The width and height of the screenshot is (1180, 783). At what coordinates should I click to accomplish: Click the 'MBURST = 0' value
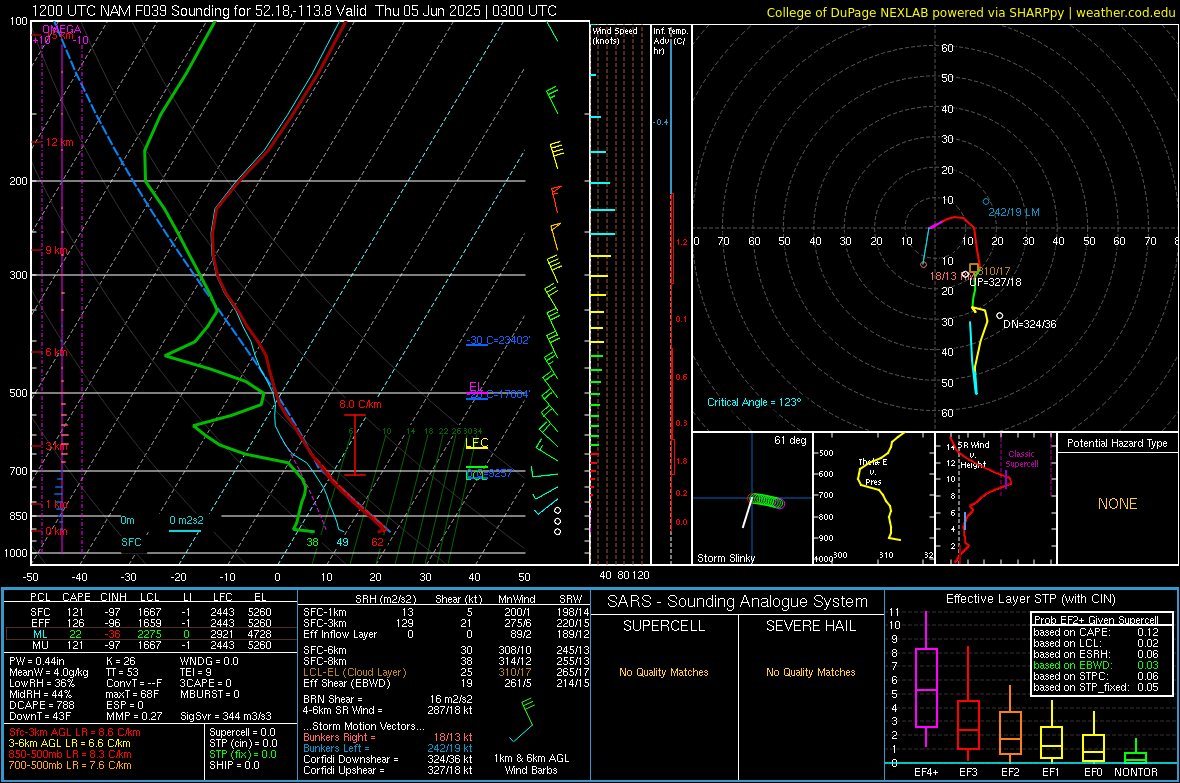[210, 694]
